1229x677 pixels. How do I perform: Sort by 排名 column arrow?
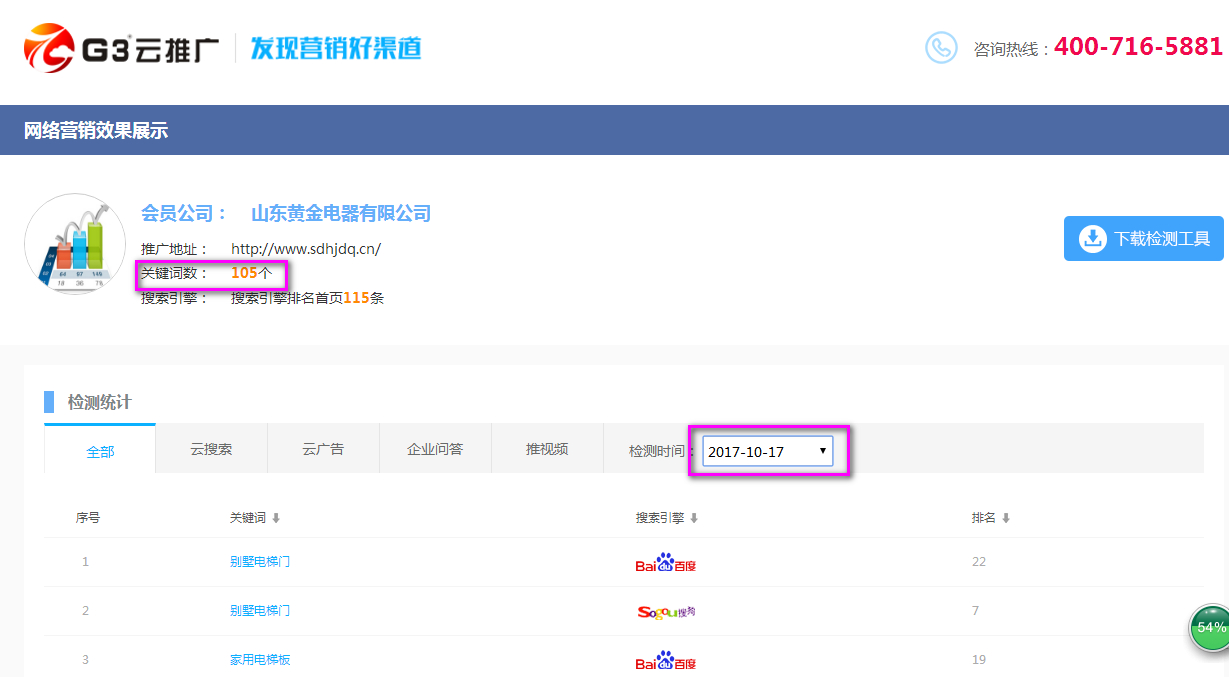point(1006,518)
